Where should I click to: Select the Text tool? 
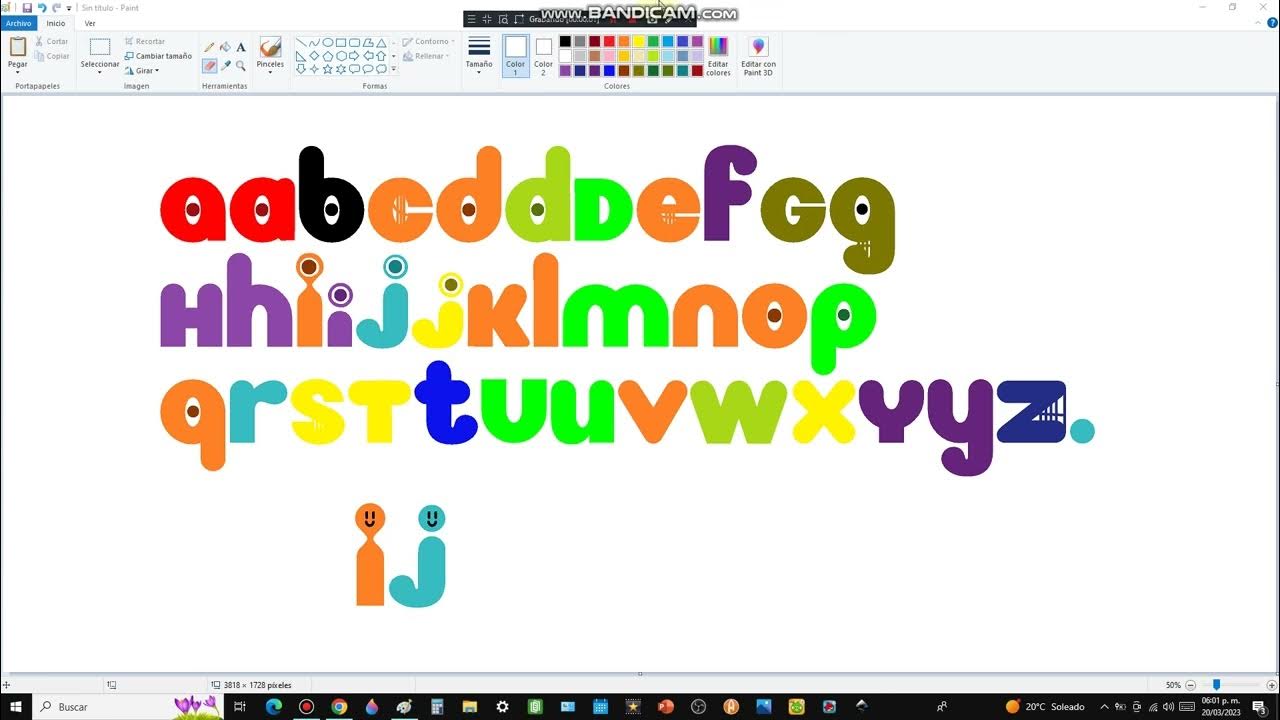241,47
